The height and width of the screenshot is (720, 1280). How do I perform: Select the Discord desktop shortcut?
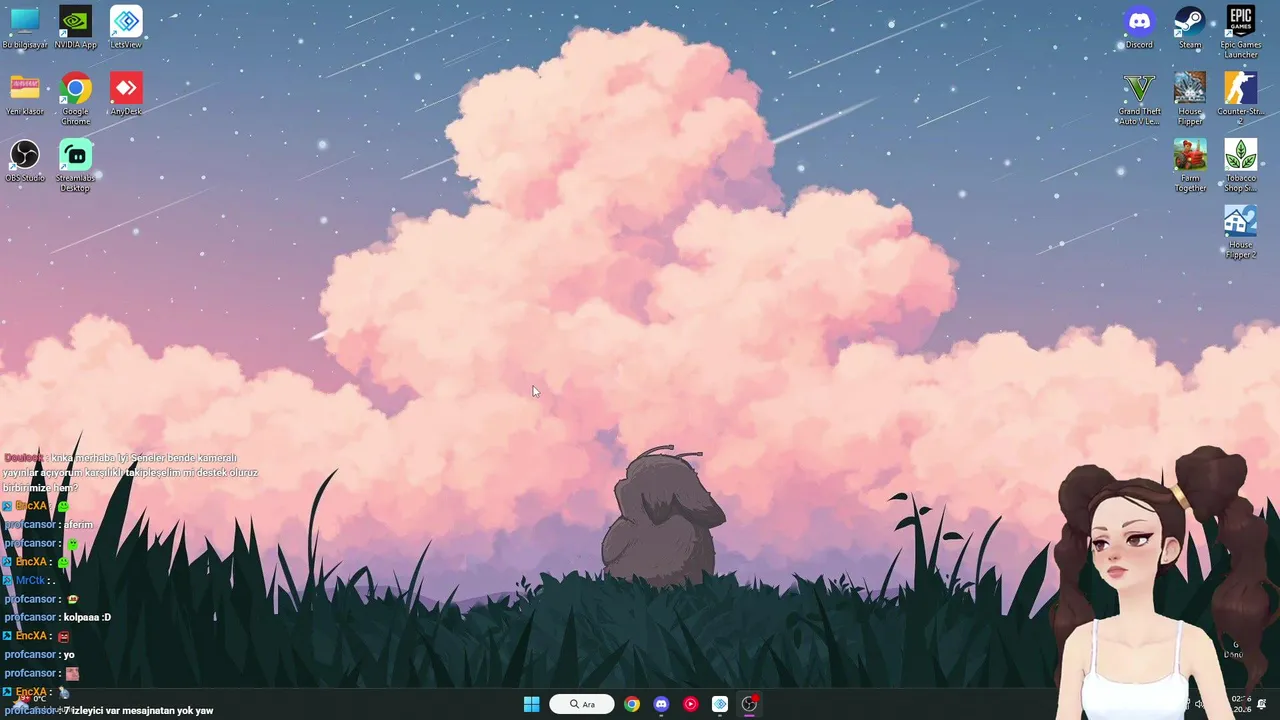[x=1139, y=27]
